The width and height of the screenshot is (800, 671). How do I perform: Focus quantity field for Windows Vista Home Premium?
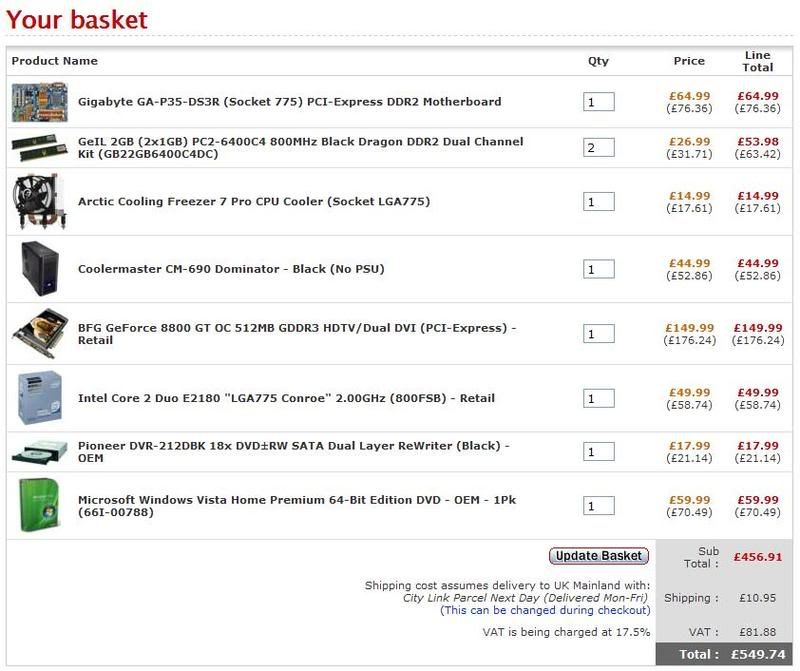(x=598, y=506)
